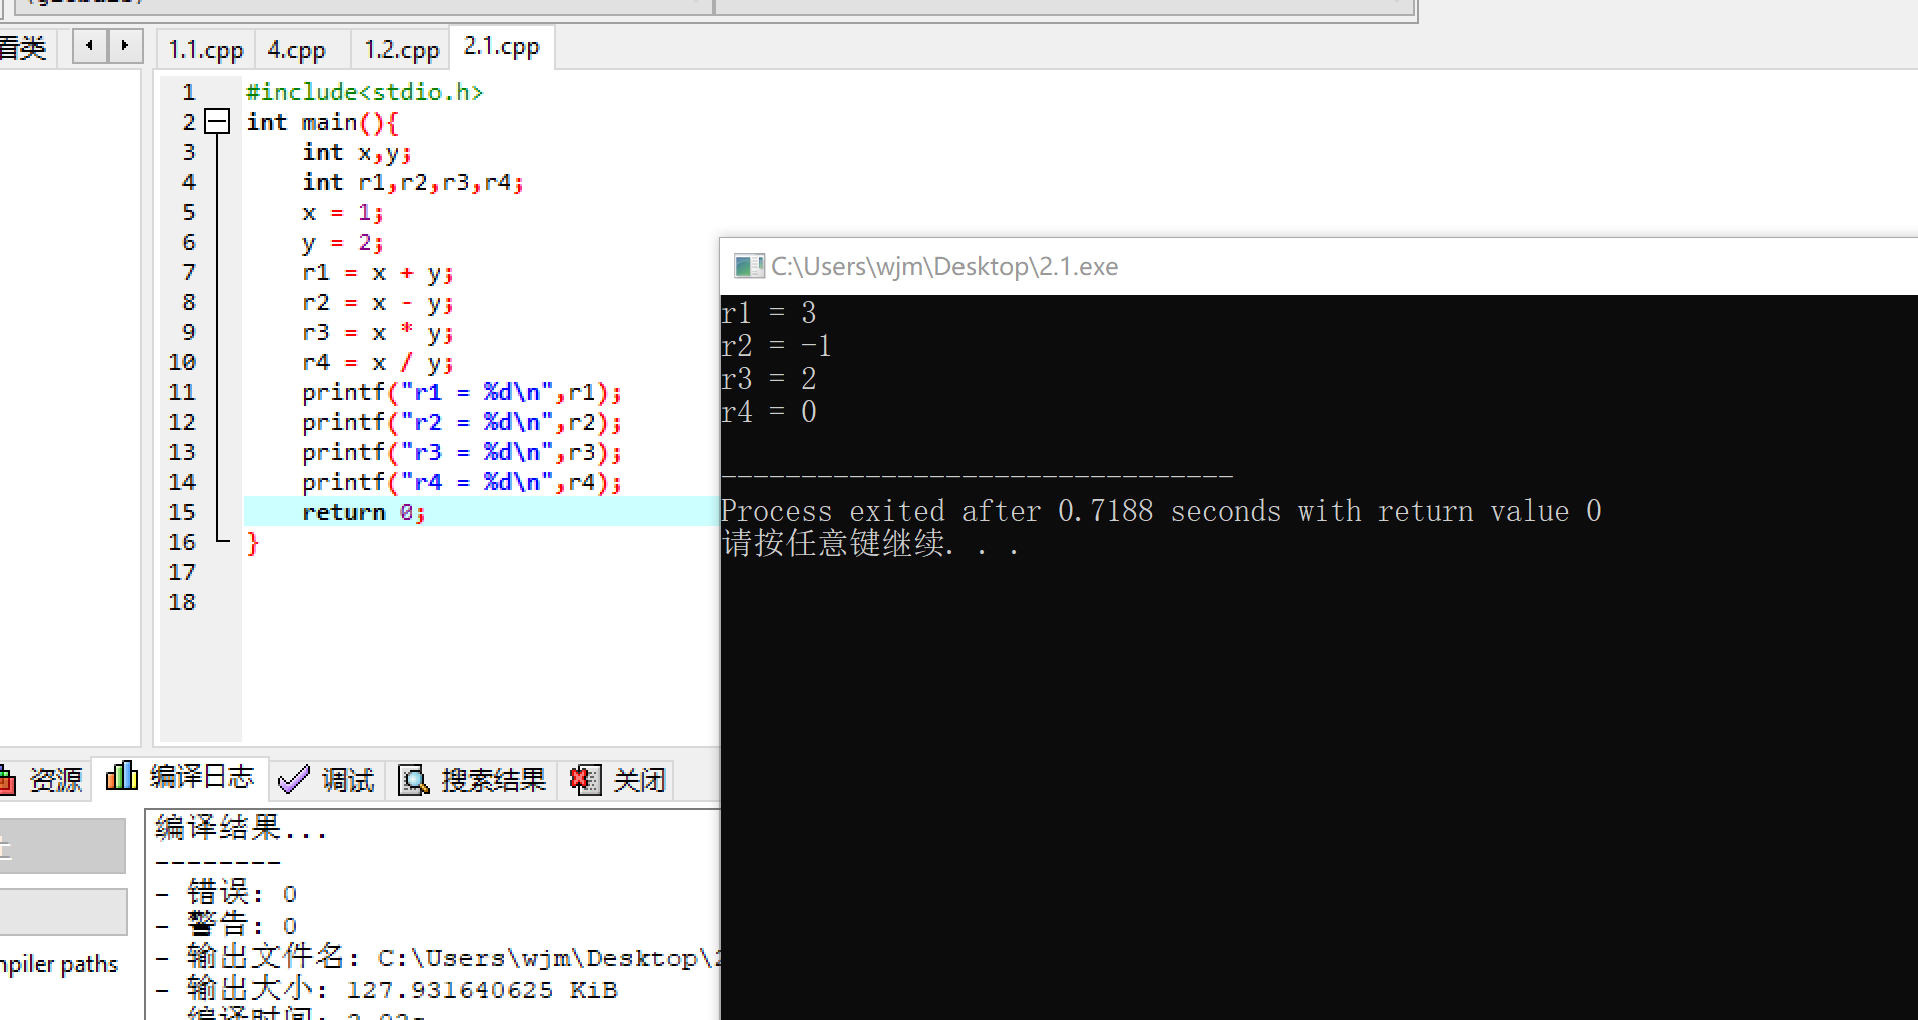Open the 4.cpp editor tab

coord(297,49)
